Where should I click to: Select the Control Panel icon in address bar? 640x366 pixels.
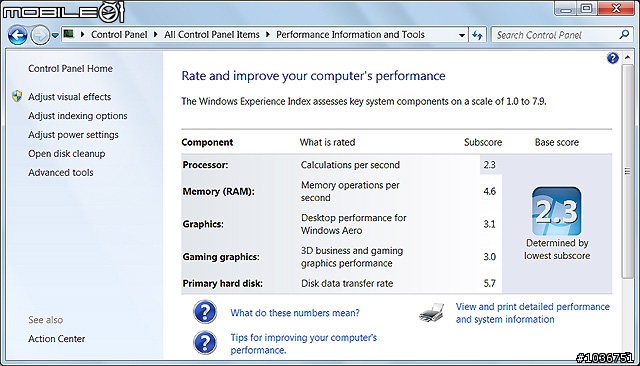point(69,34)
